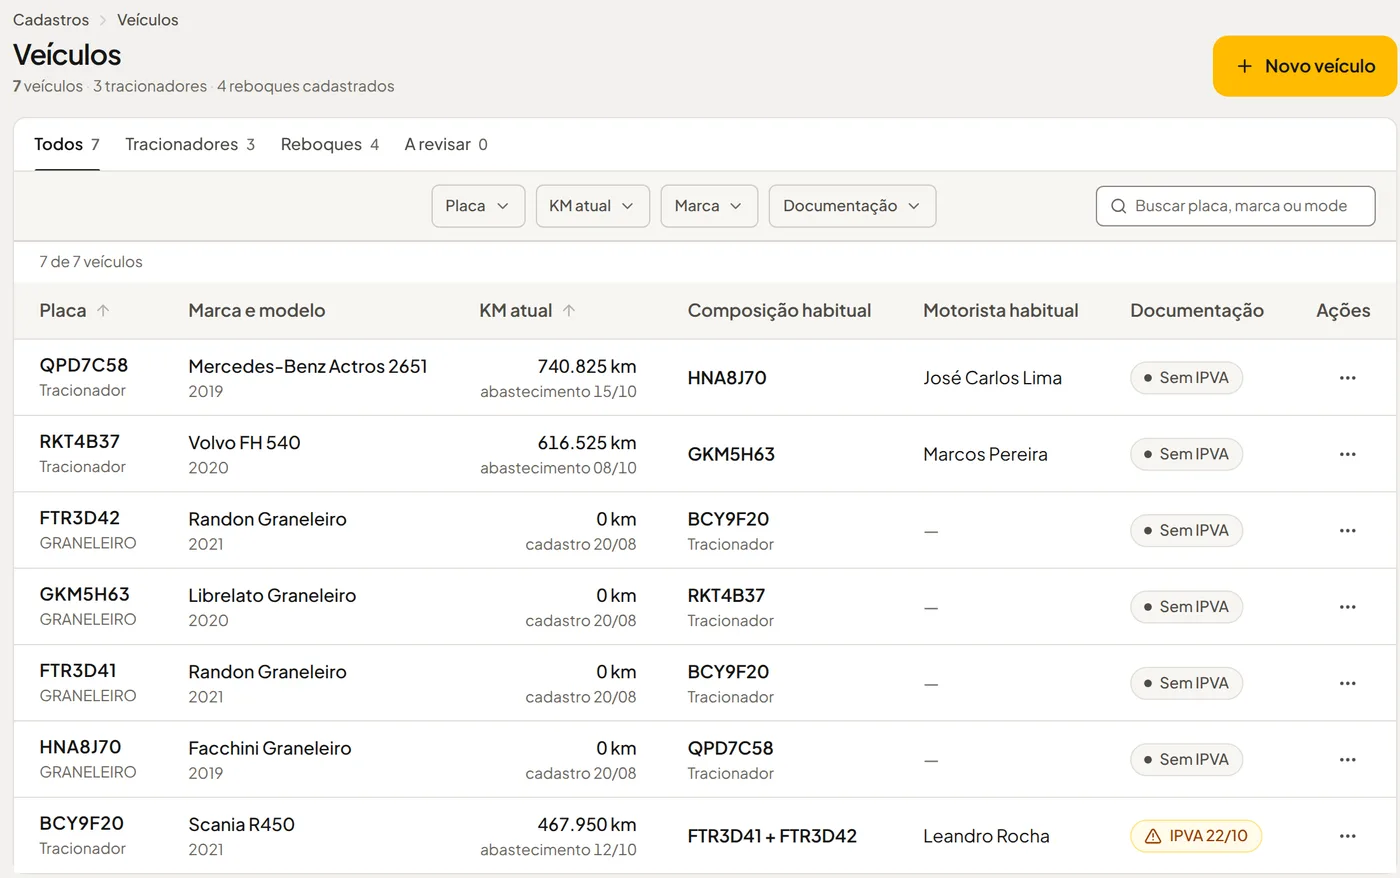Click the sort arrow next to KM atual header

coord(569,311)
